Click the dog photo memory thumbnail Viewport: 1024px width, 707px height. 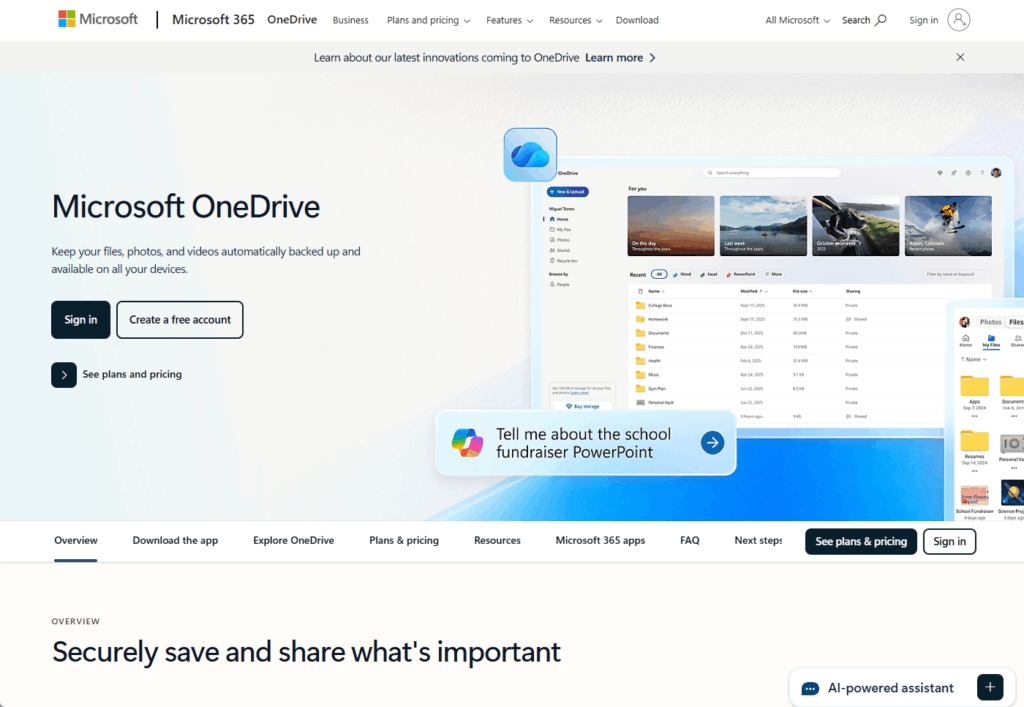pyautogui.click(x=856, y=226)
